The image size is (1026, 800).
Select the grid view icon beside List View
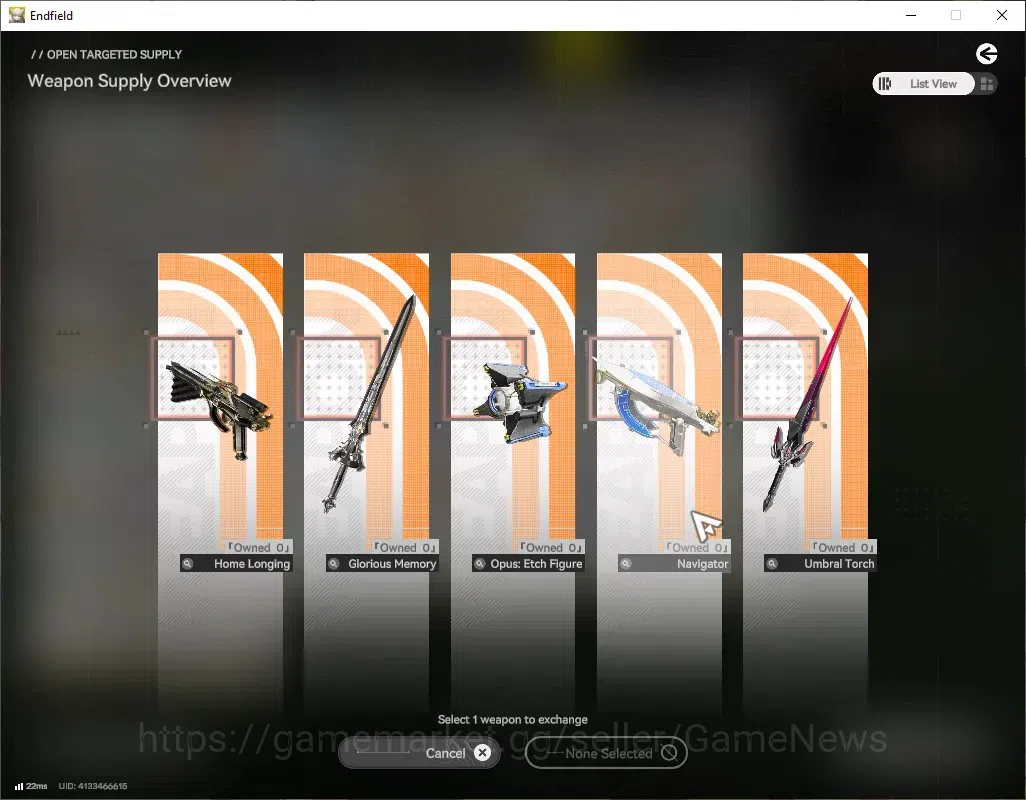987,84
